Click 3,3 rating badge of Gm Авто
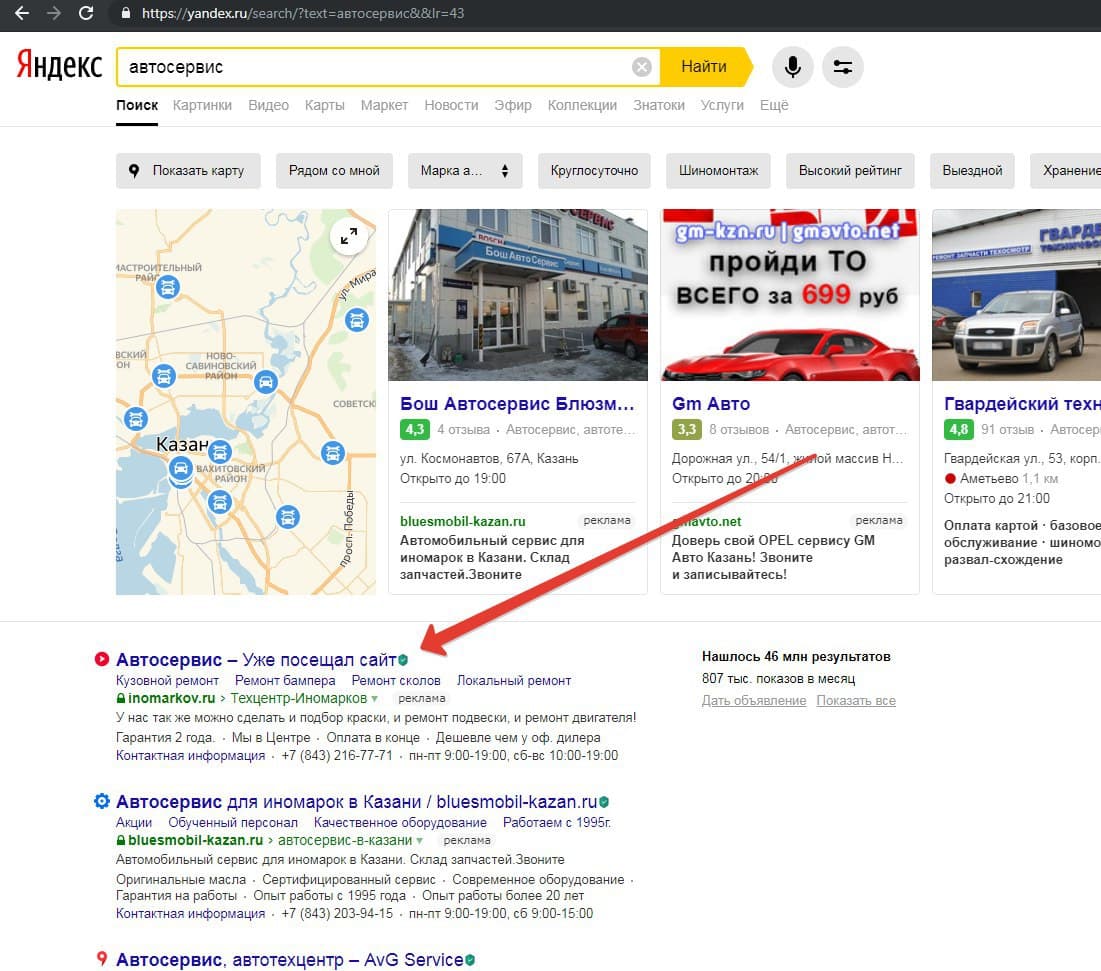 point(686,429)
